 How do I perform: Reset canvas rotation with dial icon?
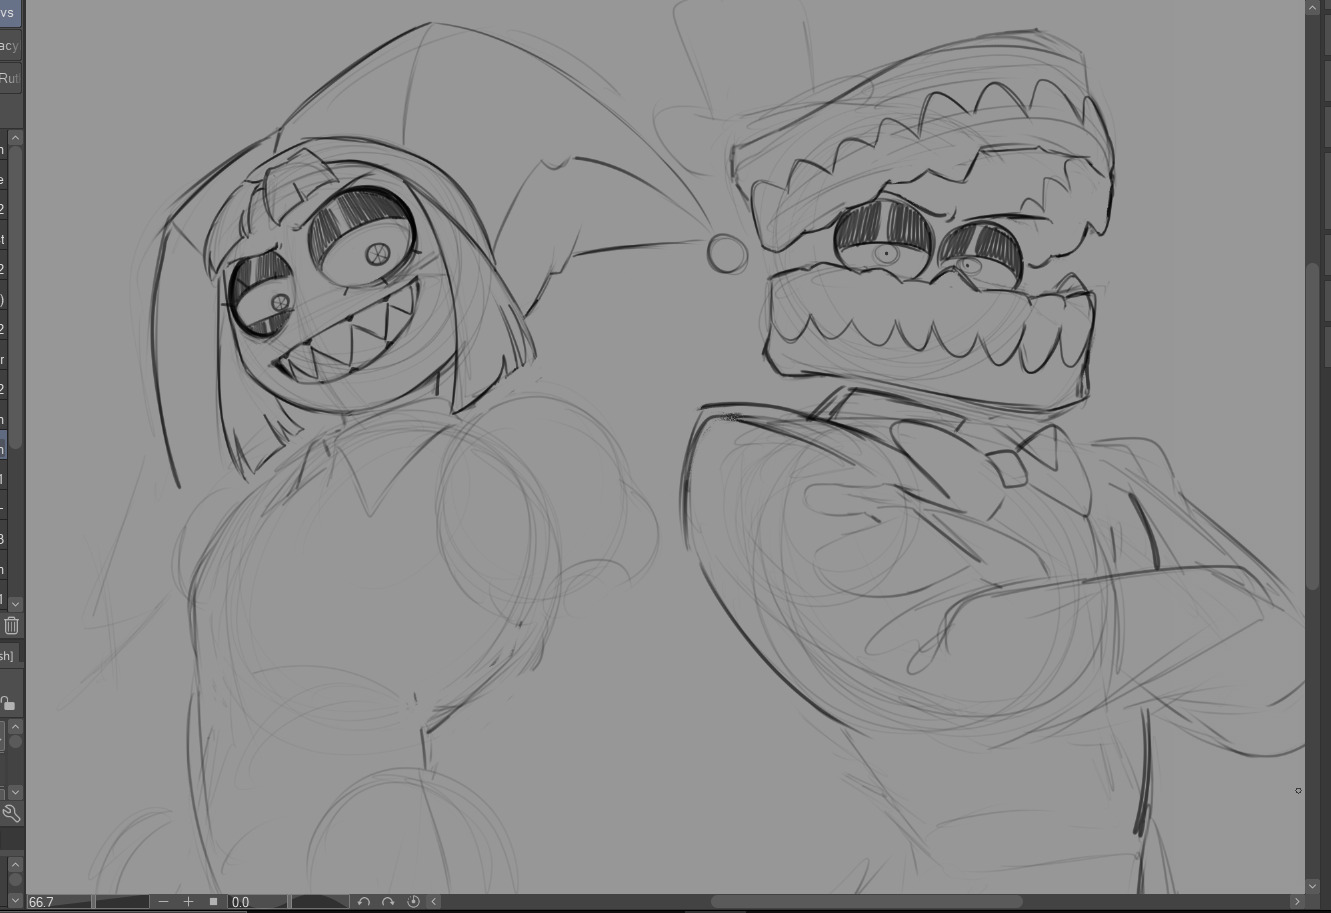tap(413, 901)
